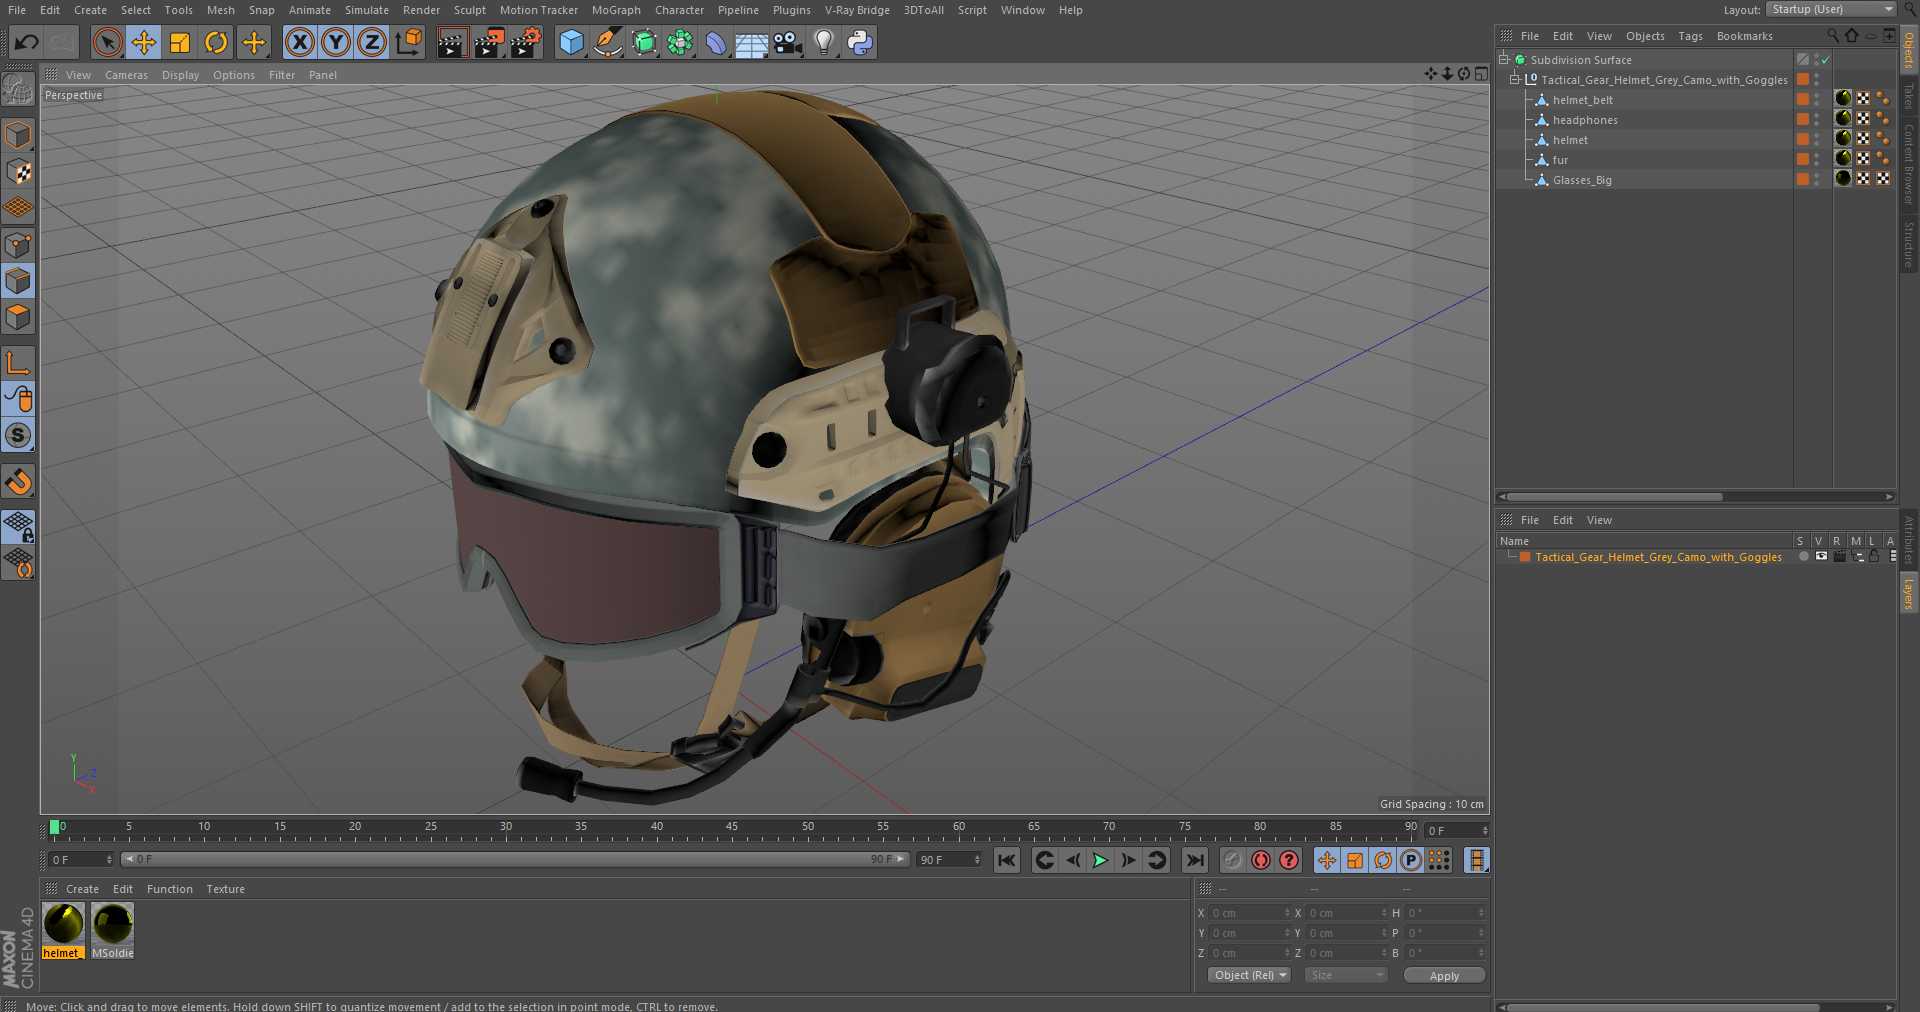The image size is (1920, 1012).
Task: Click timeline preview range slider
Action: pos(515,859)
